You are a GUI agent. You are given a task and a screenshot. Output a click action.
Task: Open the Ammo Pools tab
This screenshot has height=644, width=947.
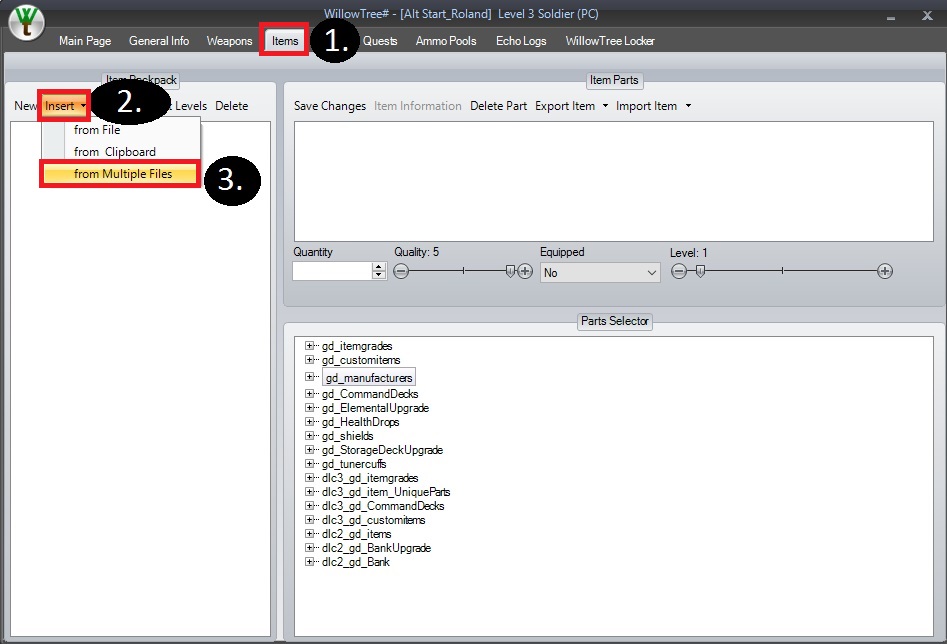pyautogui.click(x=446, y=41)
